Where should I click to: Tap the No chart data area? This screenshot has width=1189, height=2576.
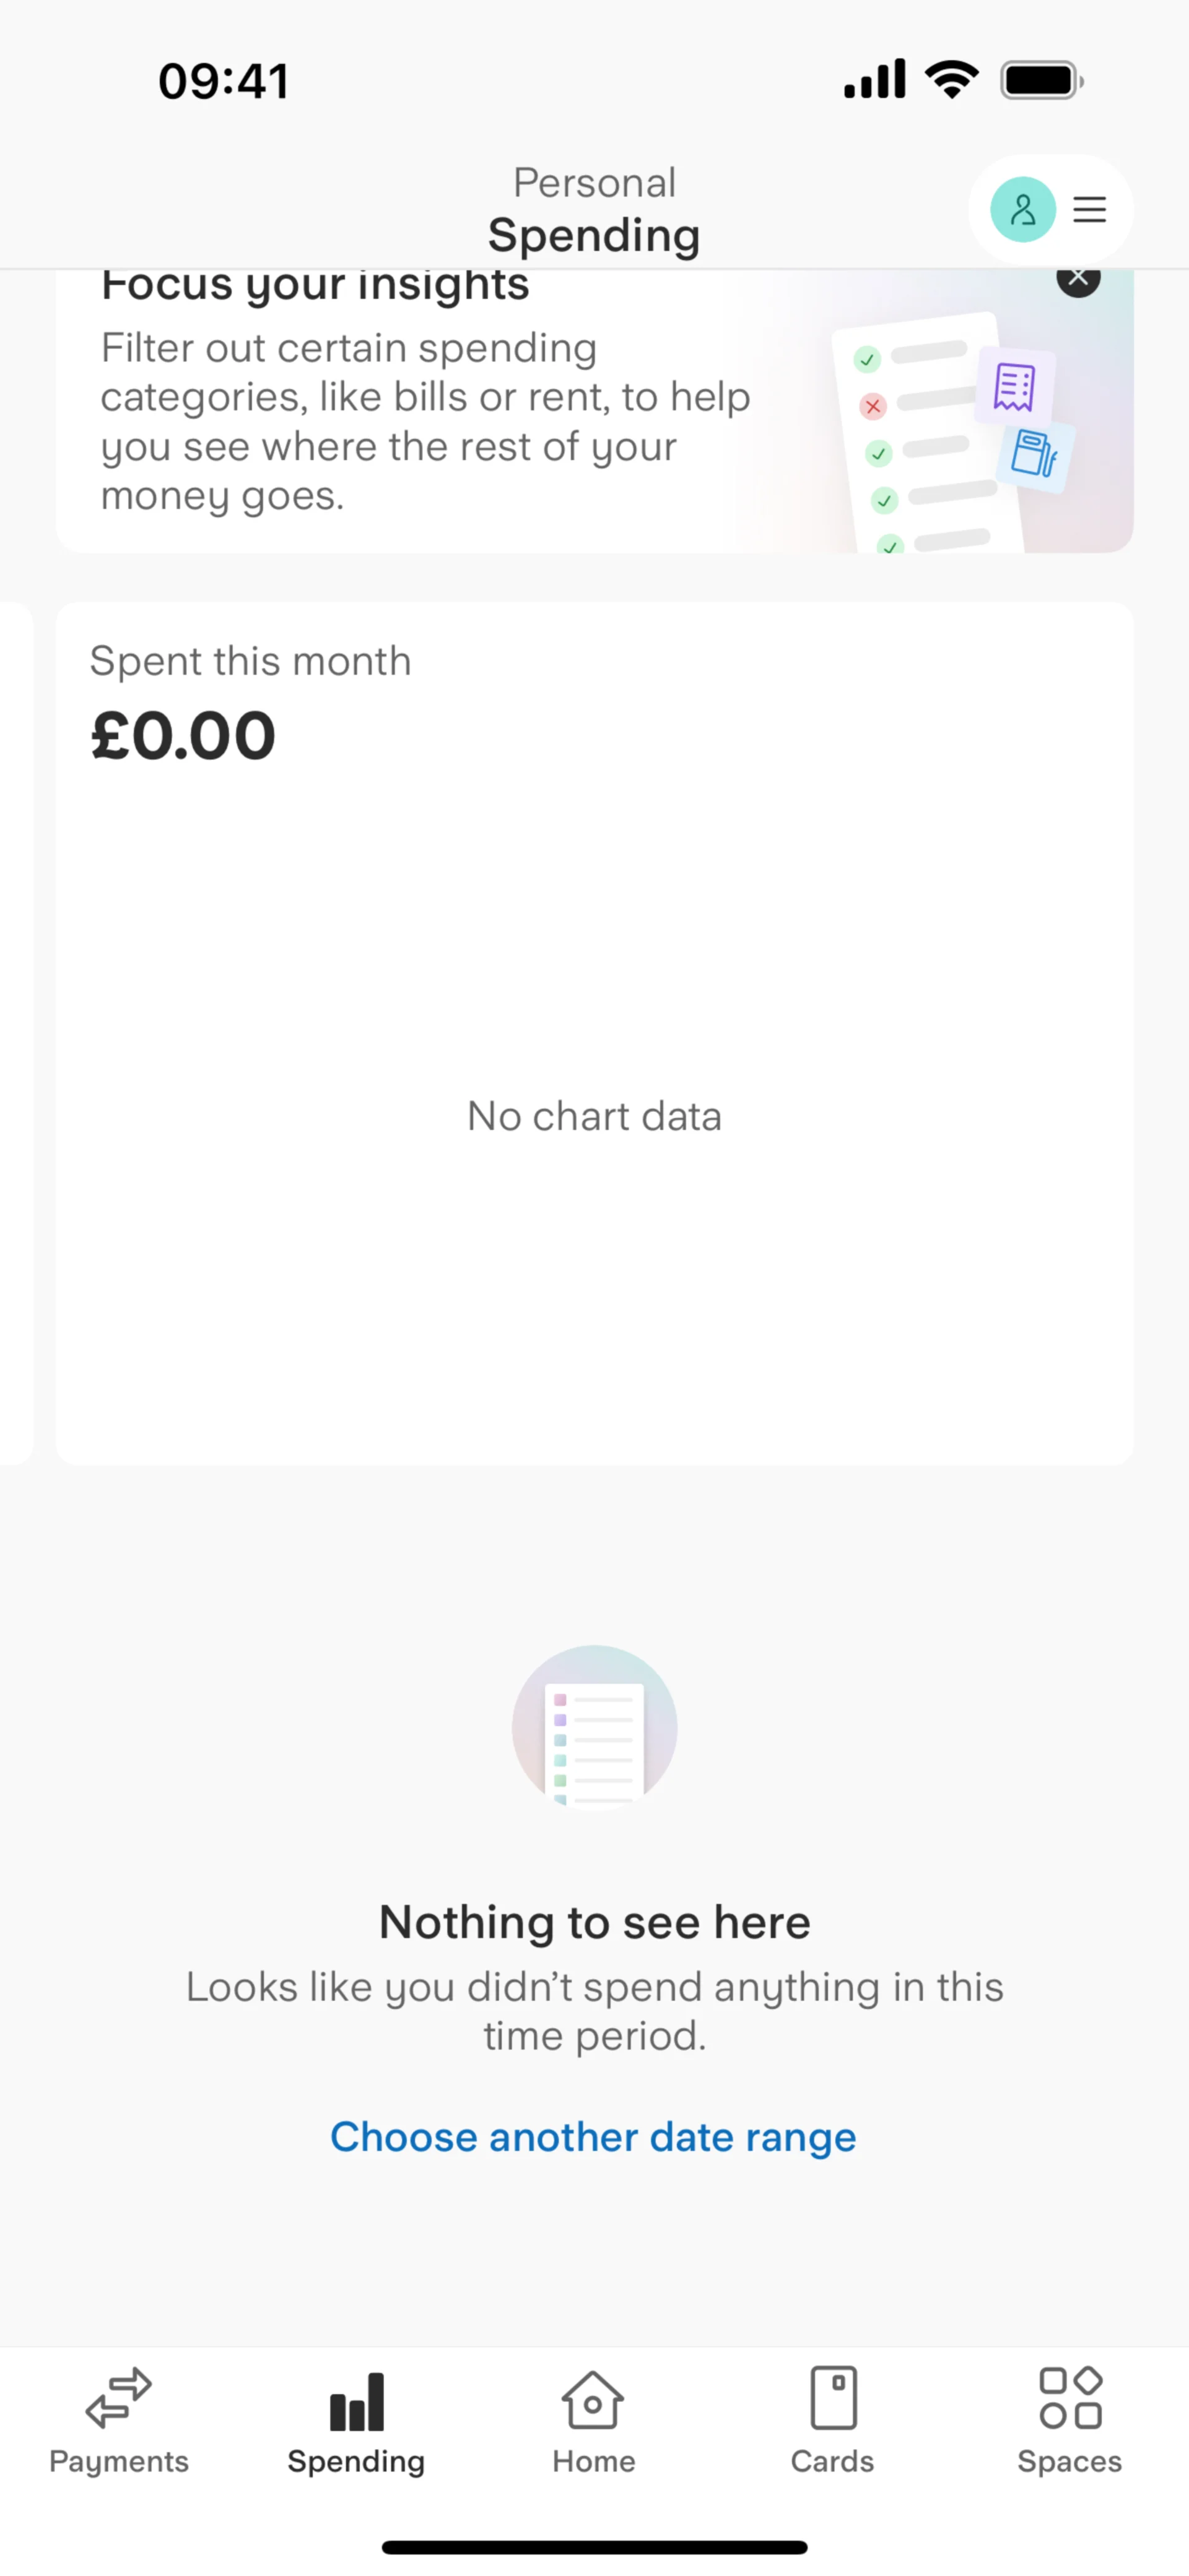pyautogui.click(x=594, y=1117)
